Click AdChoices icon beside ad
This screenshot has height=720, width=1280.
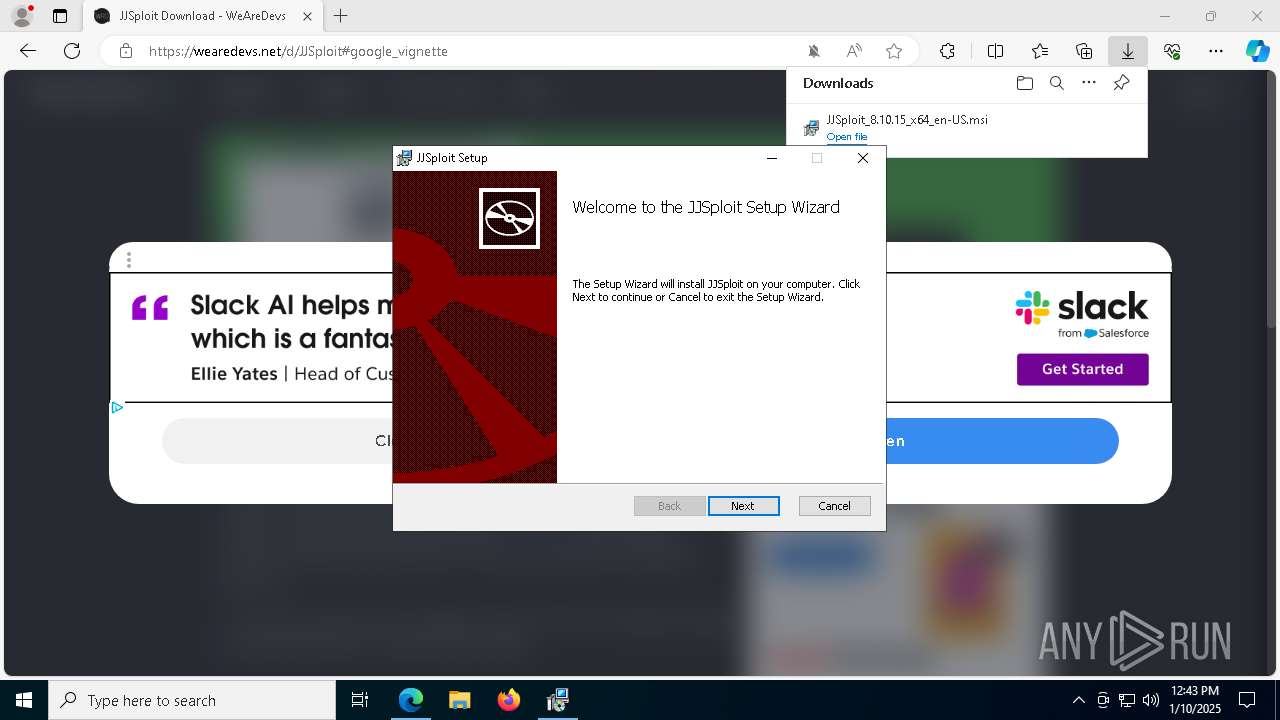click(117, 407)
